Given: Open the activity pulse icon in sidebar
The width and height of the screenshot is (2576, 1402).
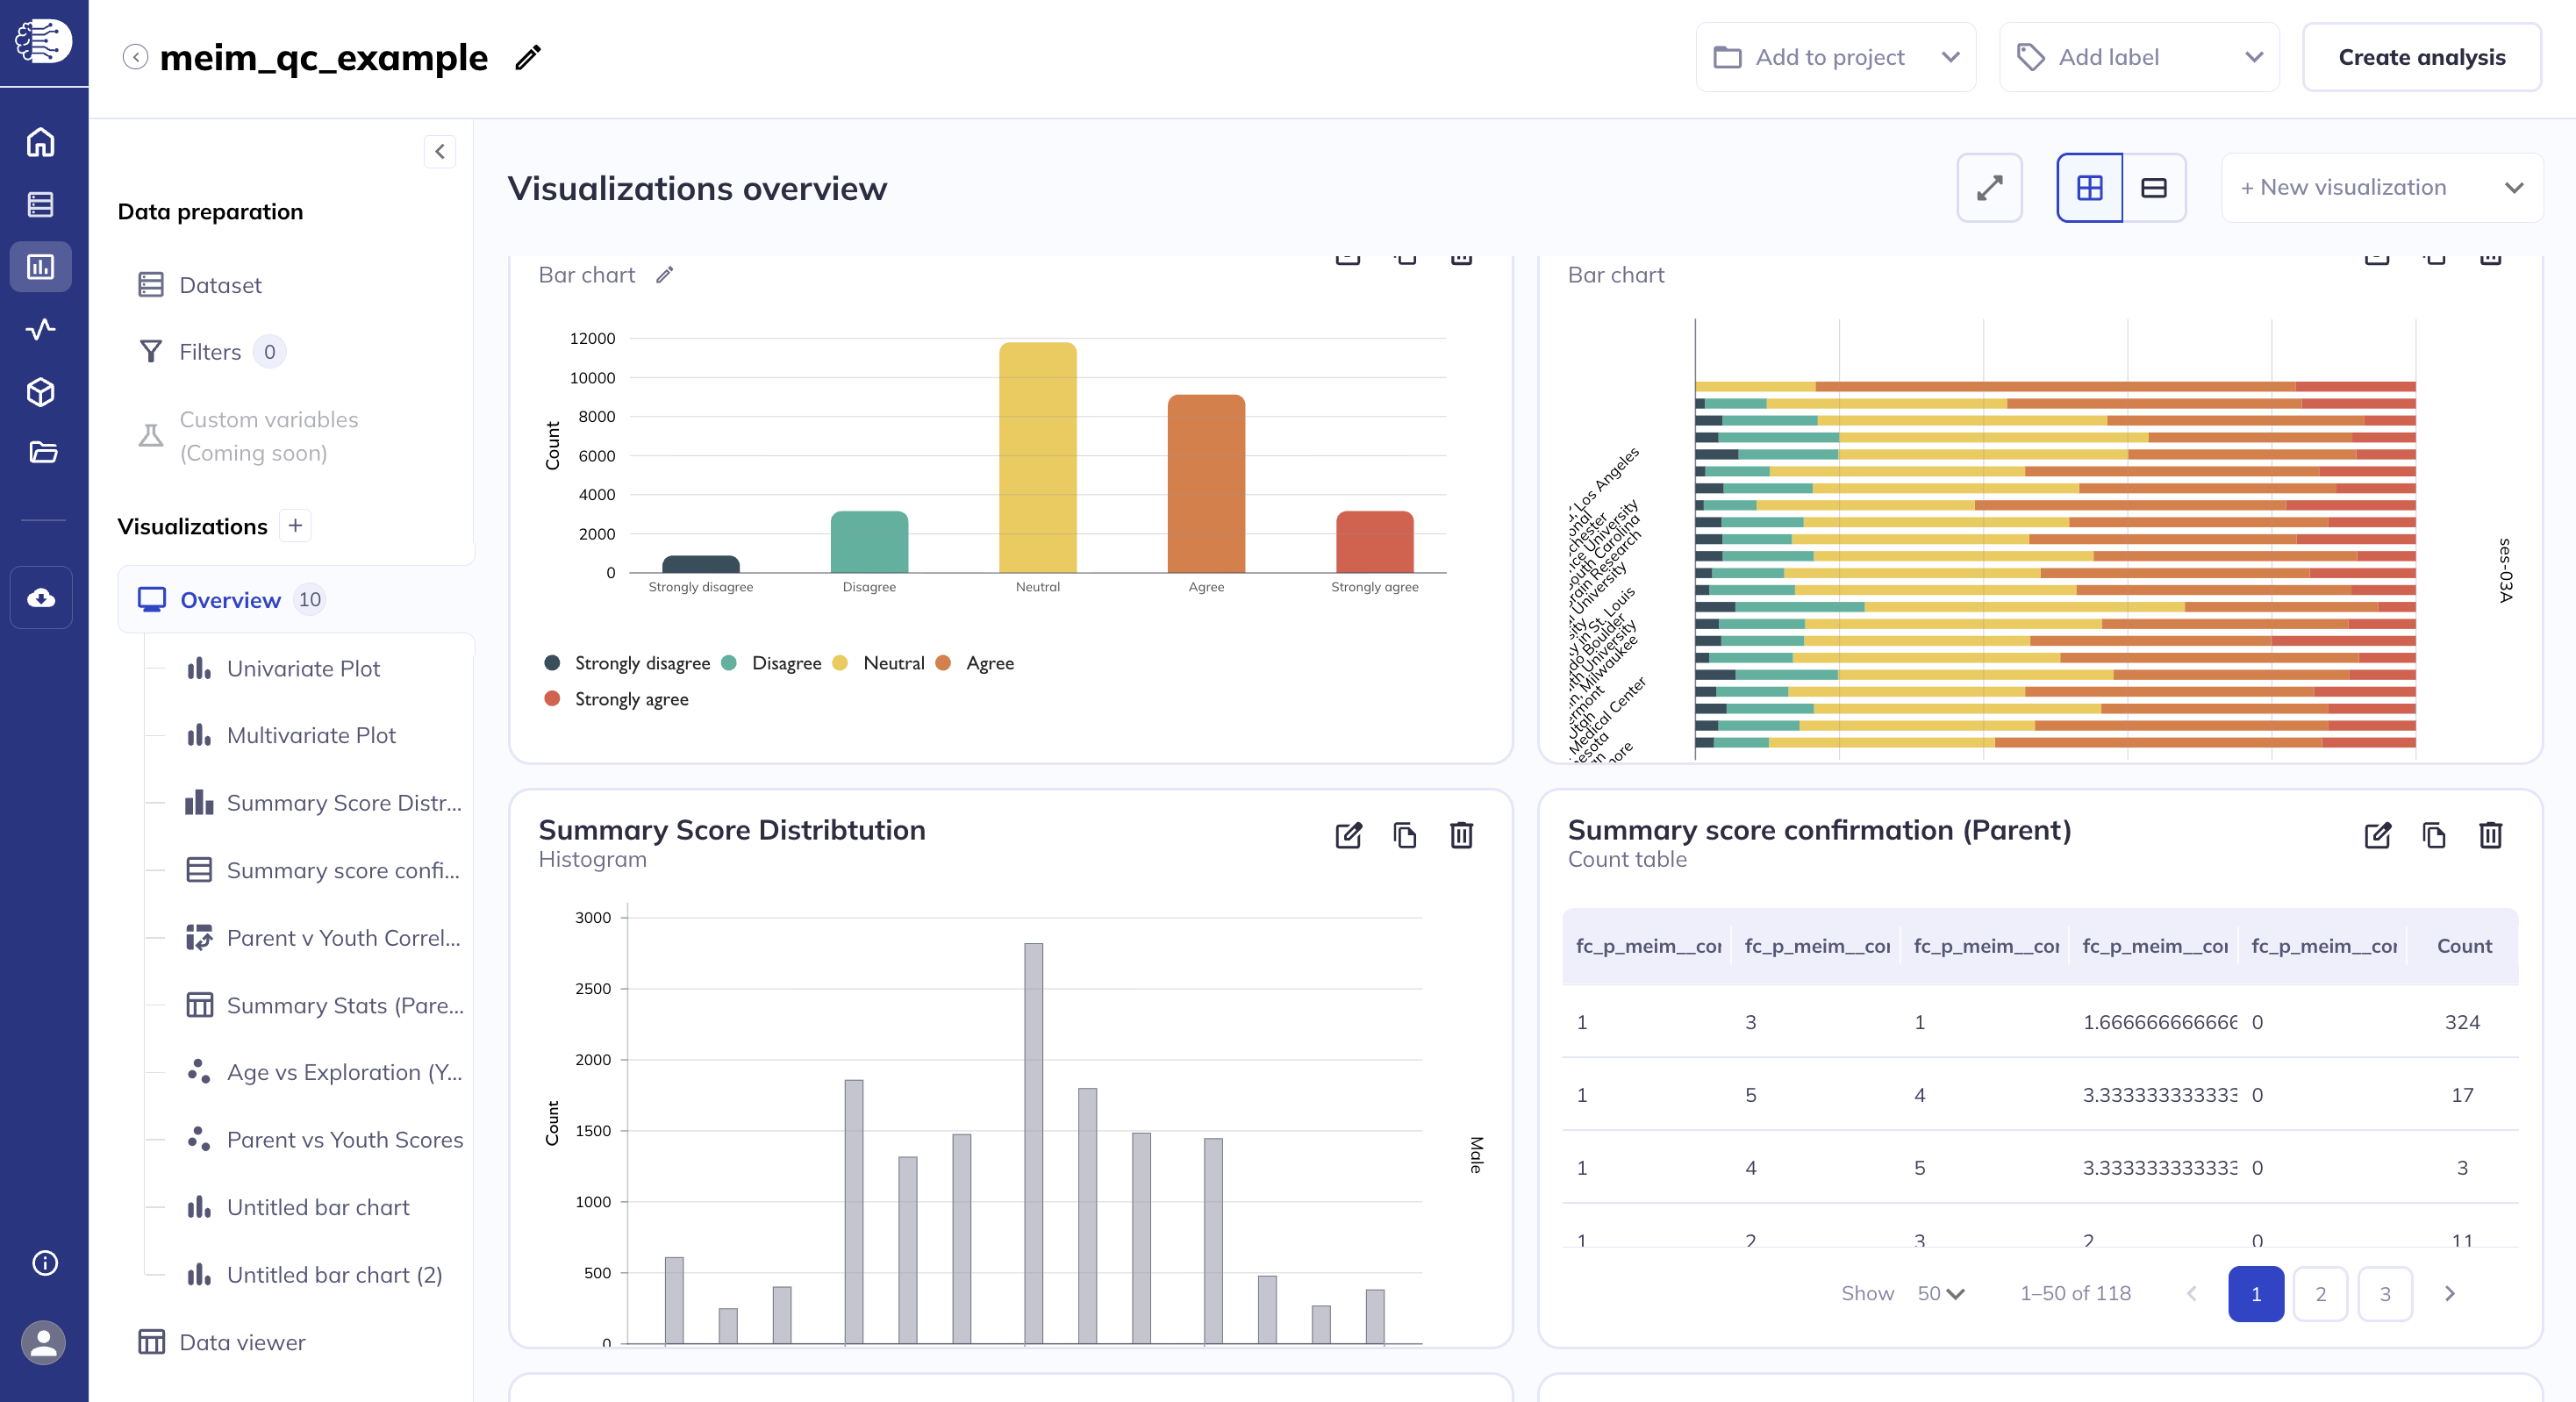Looking at the screenshot, I should [41, 329].
